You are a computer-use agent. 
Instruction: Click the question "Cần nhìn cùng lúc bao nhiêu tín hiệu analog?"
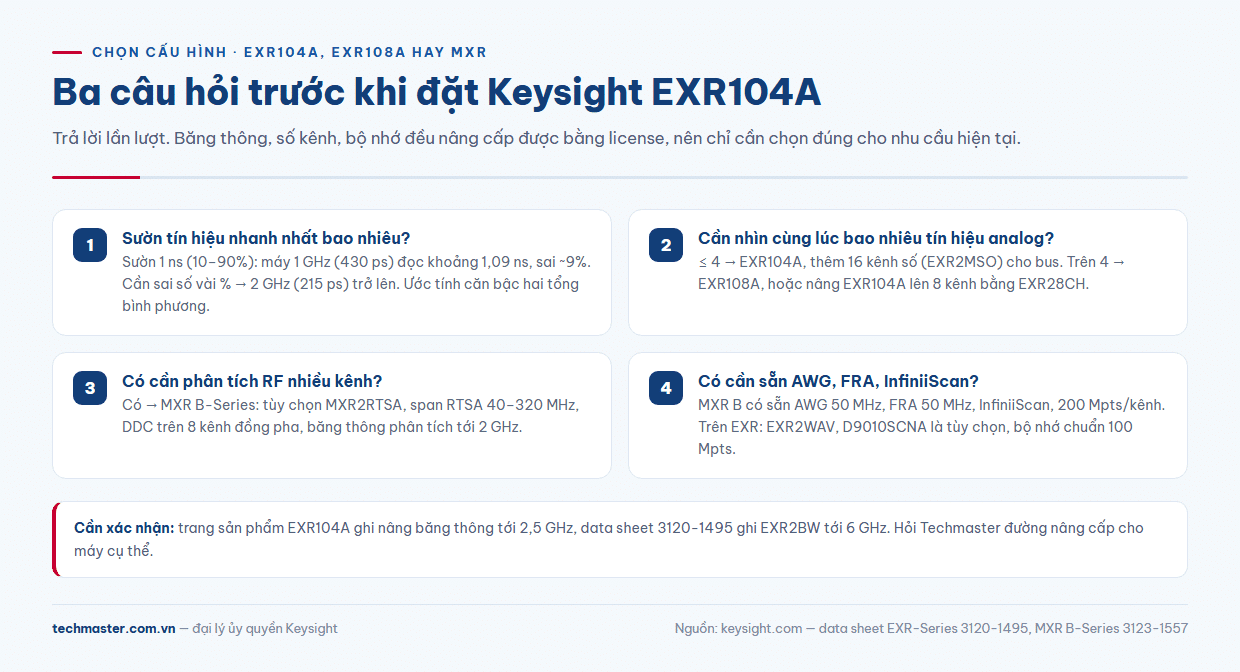point(876,238)
